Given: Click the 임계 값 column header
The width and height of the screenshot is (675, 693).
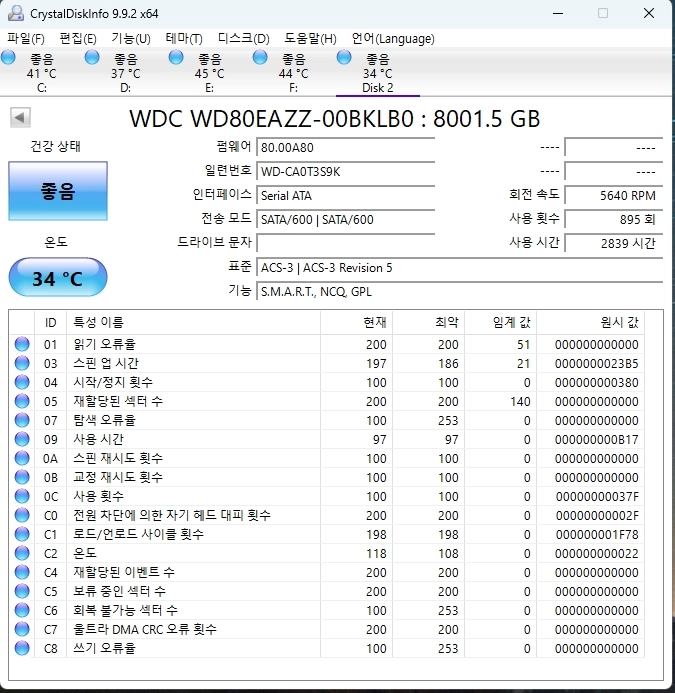Looking at the screenshot, I should click(x=500, y=322).
